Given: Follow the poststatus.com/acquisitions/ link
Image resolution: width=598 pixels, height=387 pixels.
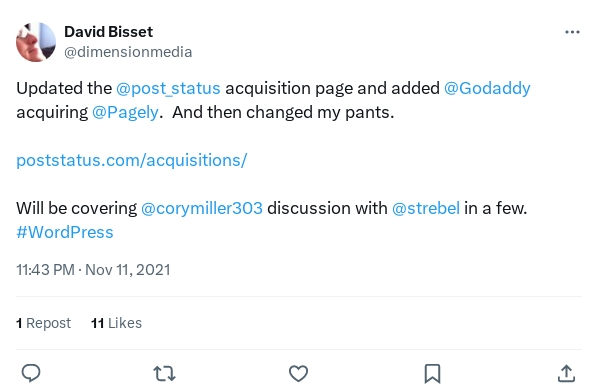Looking at the screenshot, I should click(132, 160).
